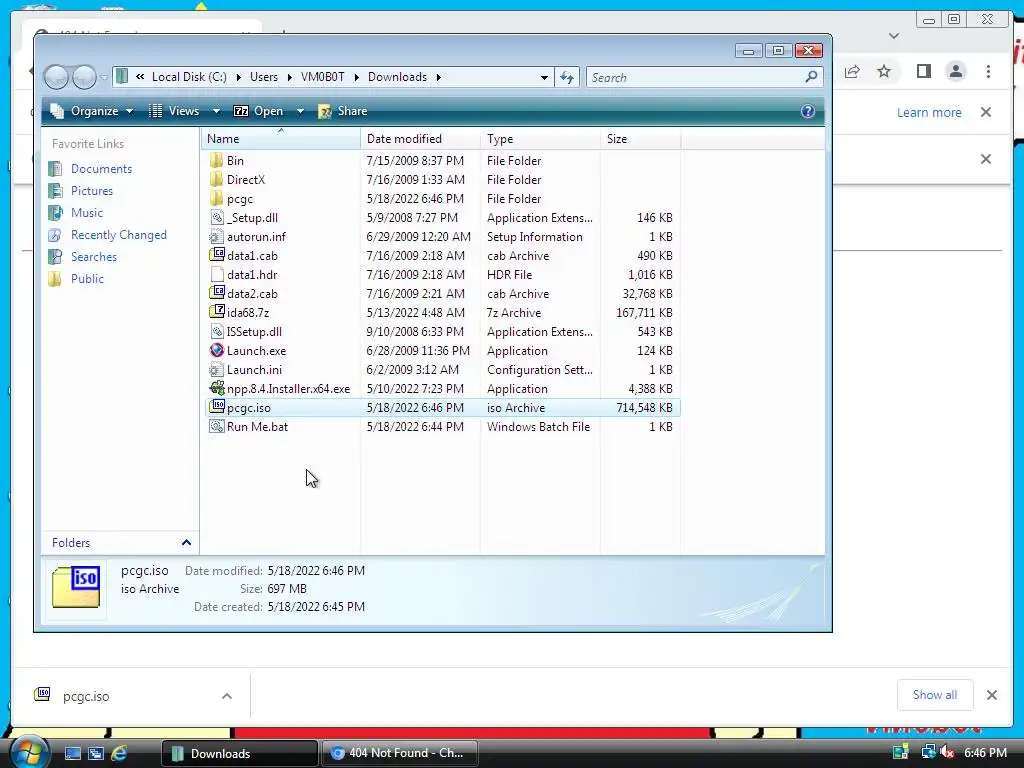Click the Learn more link in Chrome
Image resolution: width=1024 pixels, height=768 pixels.
point(929,112)
